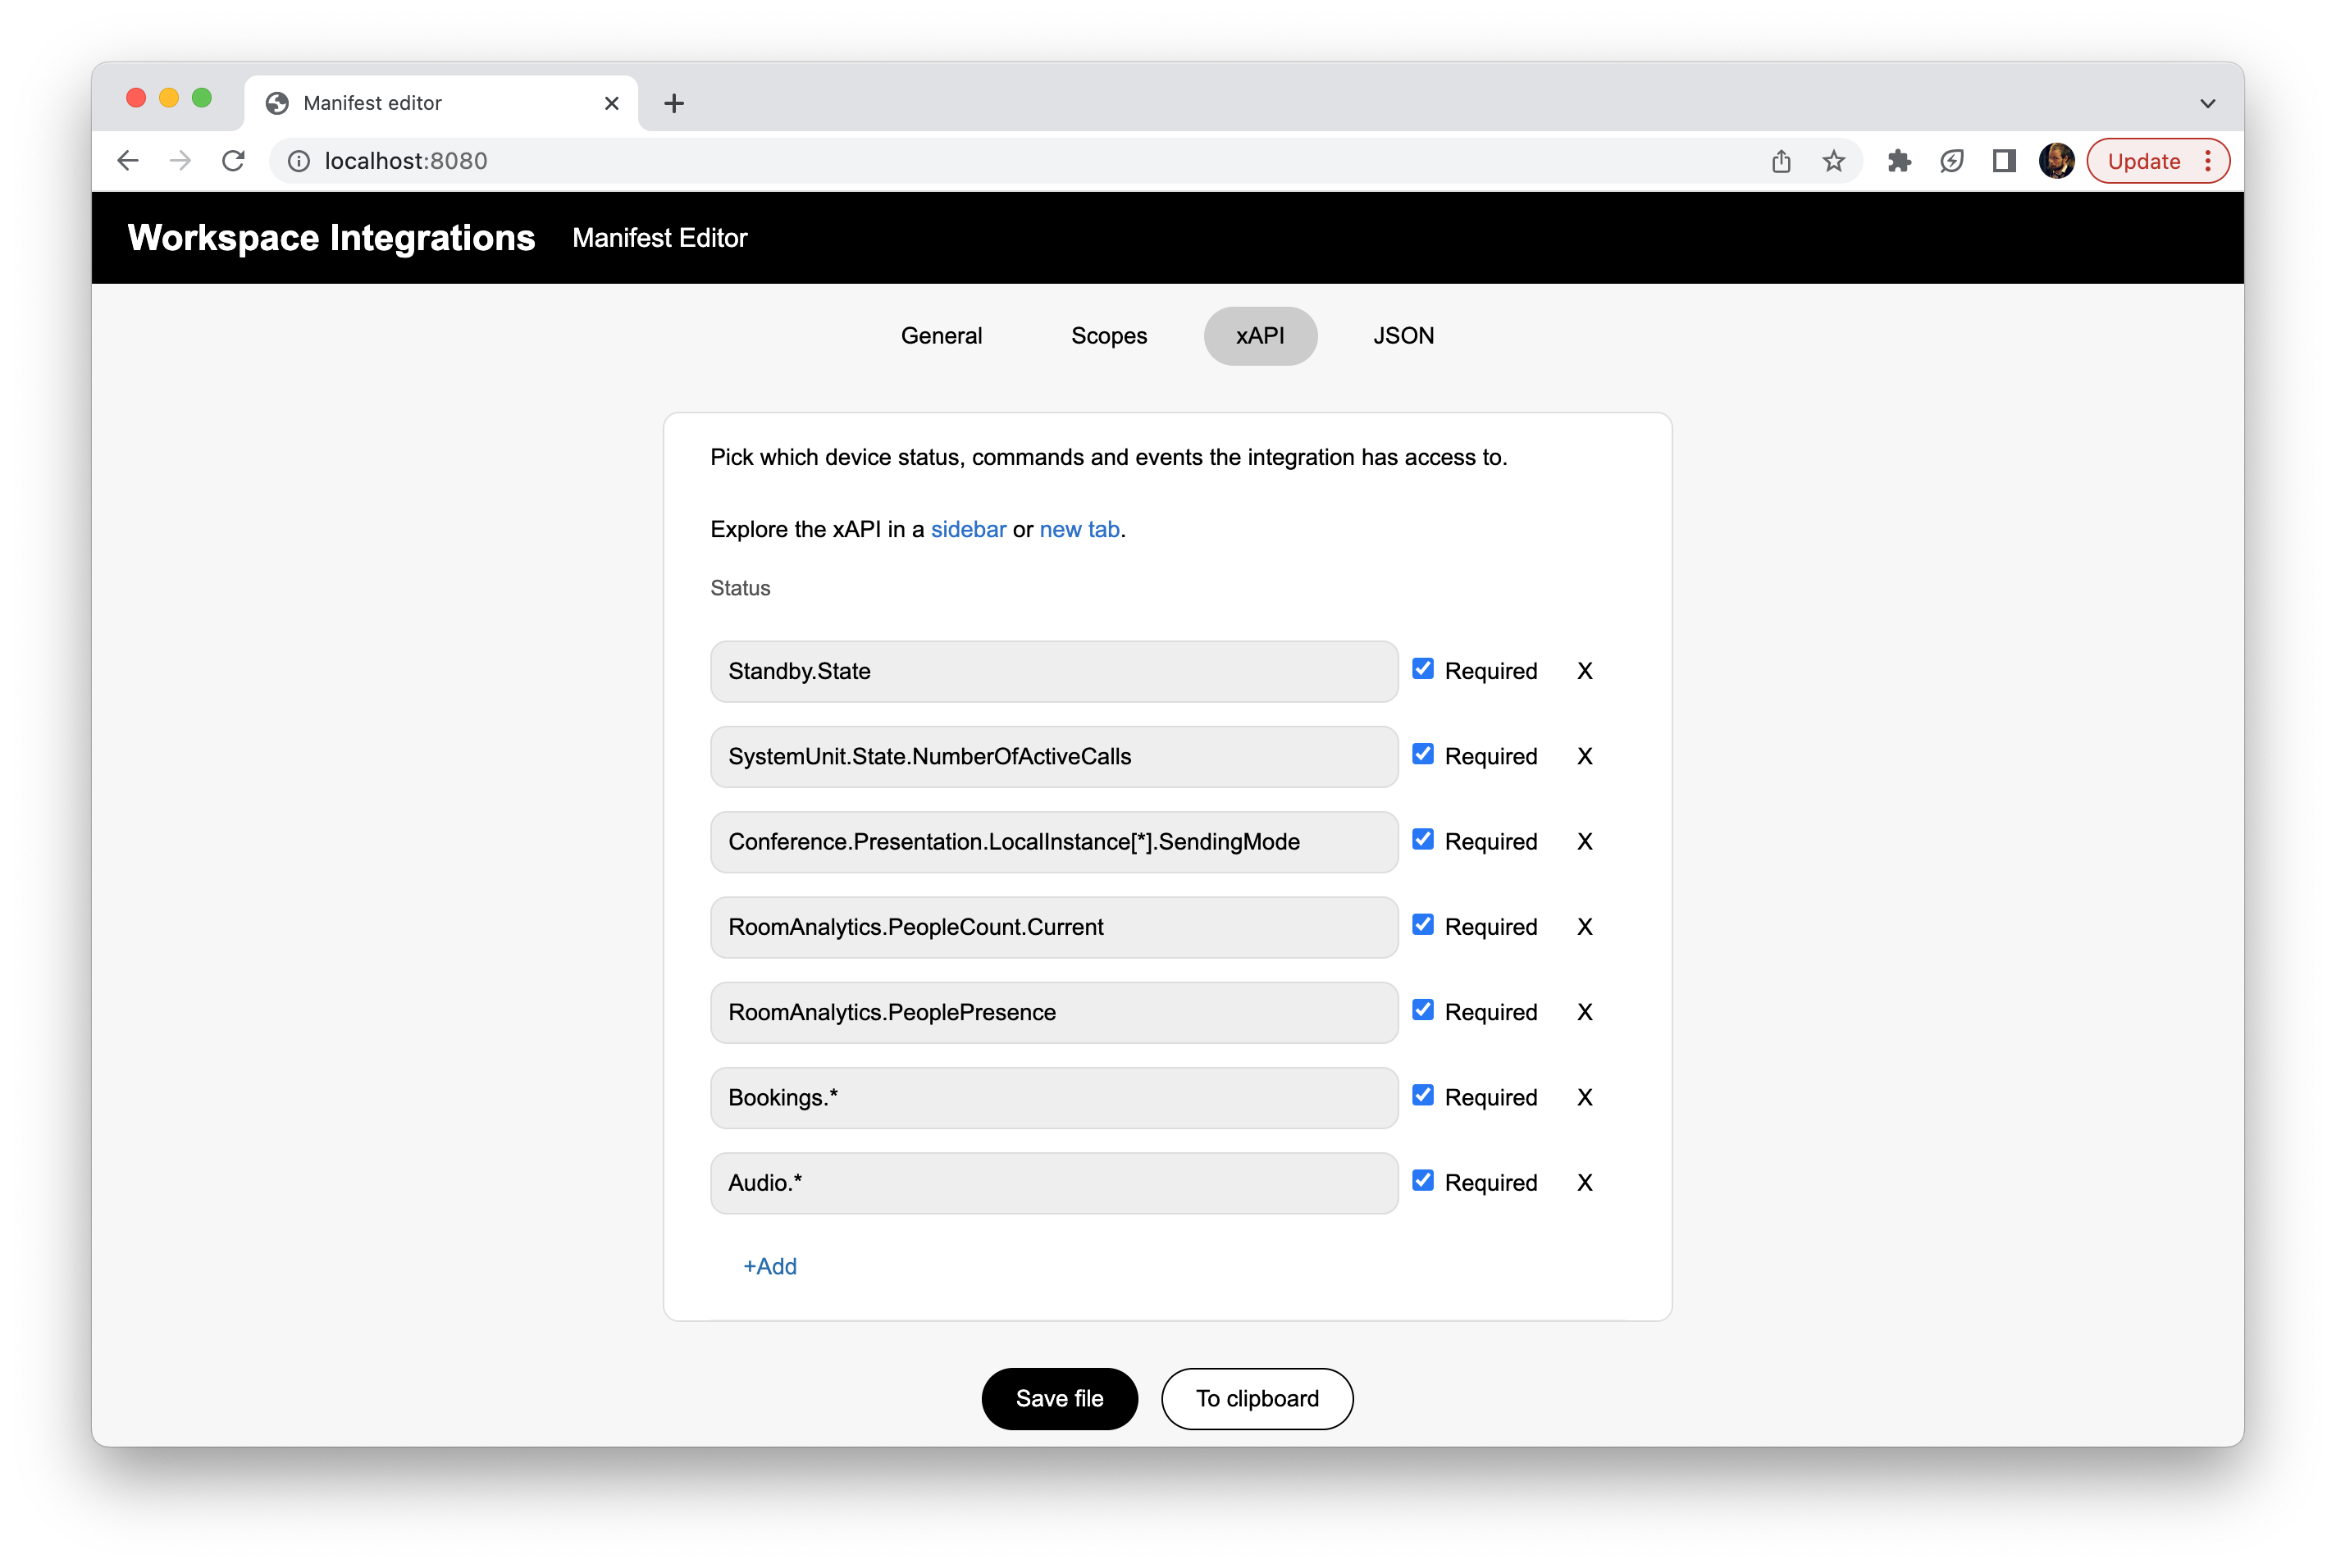This screenshot has width=2336, height=1568.
Task: Click the share page icon in the address bar
Action: click(1781, 161)
